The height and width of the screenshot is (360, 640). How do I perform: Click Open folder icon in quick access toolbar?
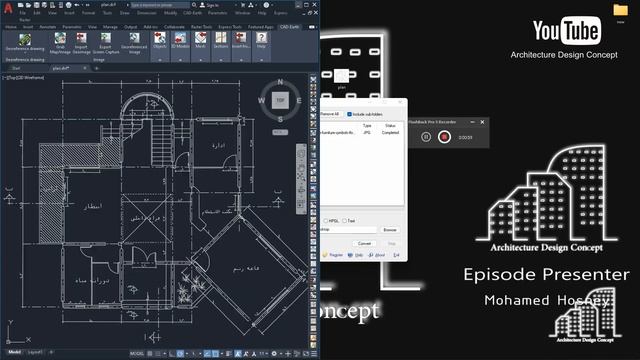click(28, 5)
